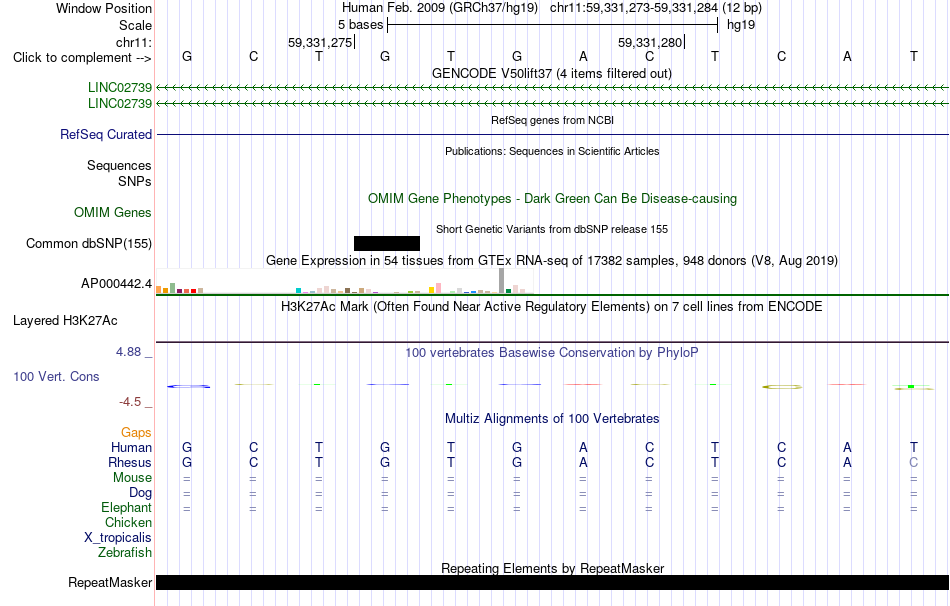Click the -4.5 conservation scale value
The height and width of the screenshot is (606, 950).
click(x=130, y=402)
